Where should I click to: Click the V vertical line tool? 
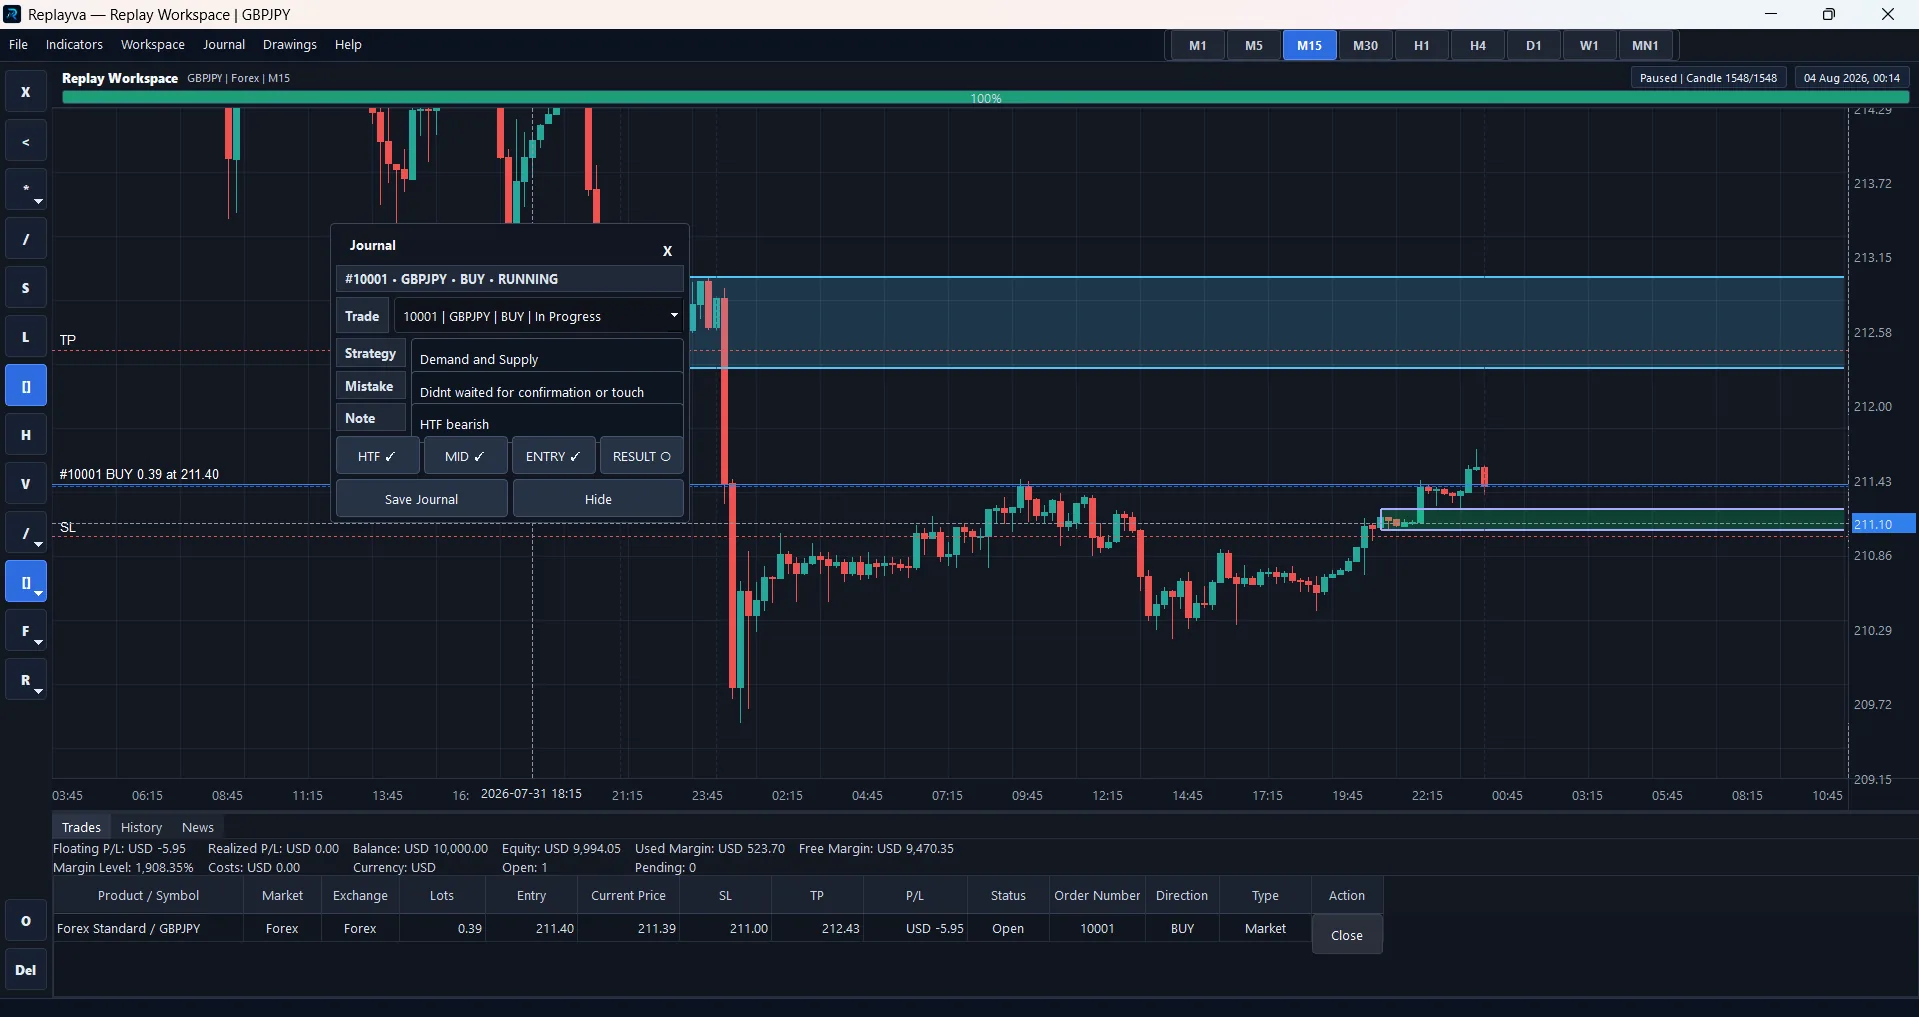(x=26, y=484)
